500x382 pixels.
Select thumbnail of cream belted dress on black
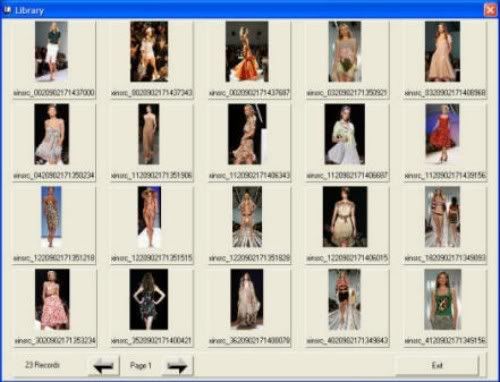(x=345, y=217)
